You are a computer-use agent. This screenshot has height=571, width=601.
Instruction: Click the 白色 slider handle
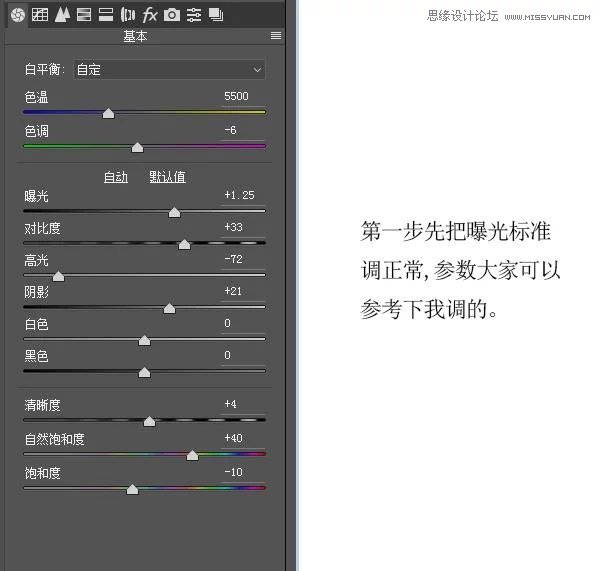click(144, 340)
